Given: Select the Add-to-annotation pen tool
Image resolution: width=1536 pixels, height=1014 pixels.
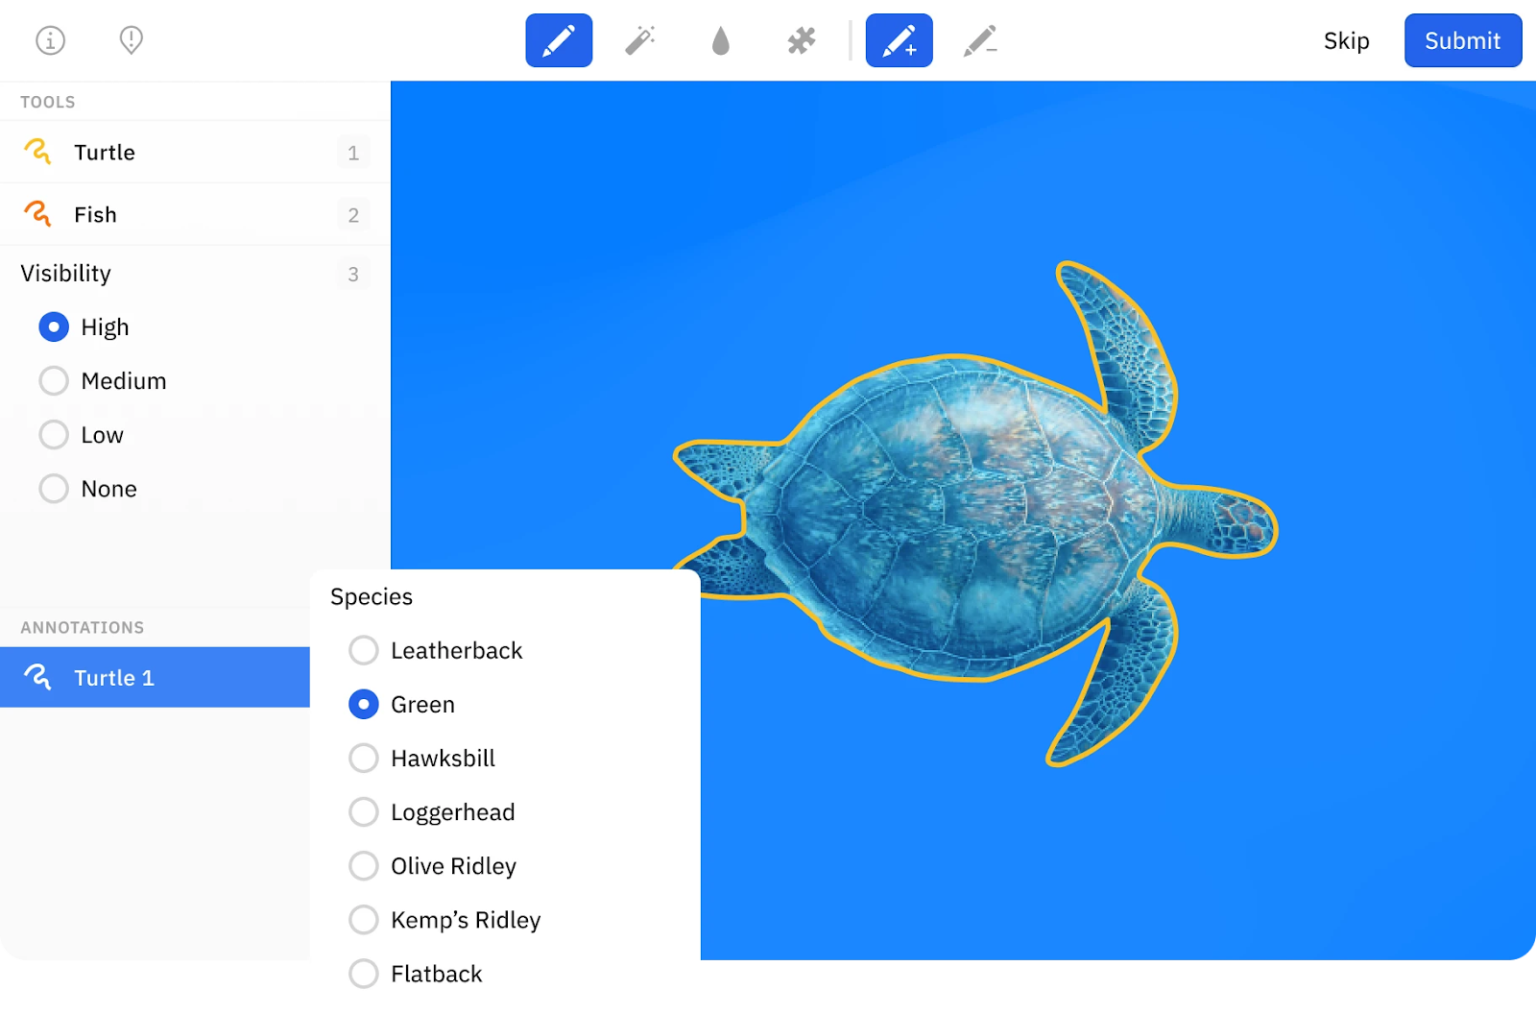Looking at the screenshot, I should 898,40.
